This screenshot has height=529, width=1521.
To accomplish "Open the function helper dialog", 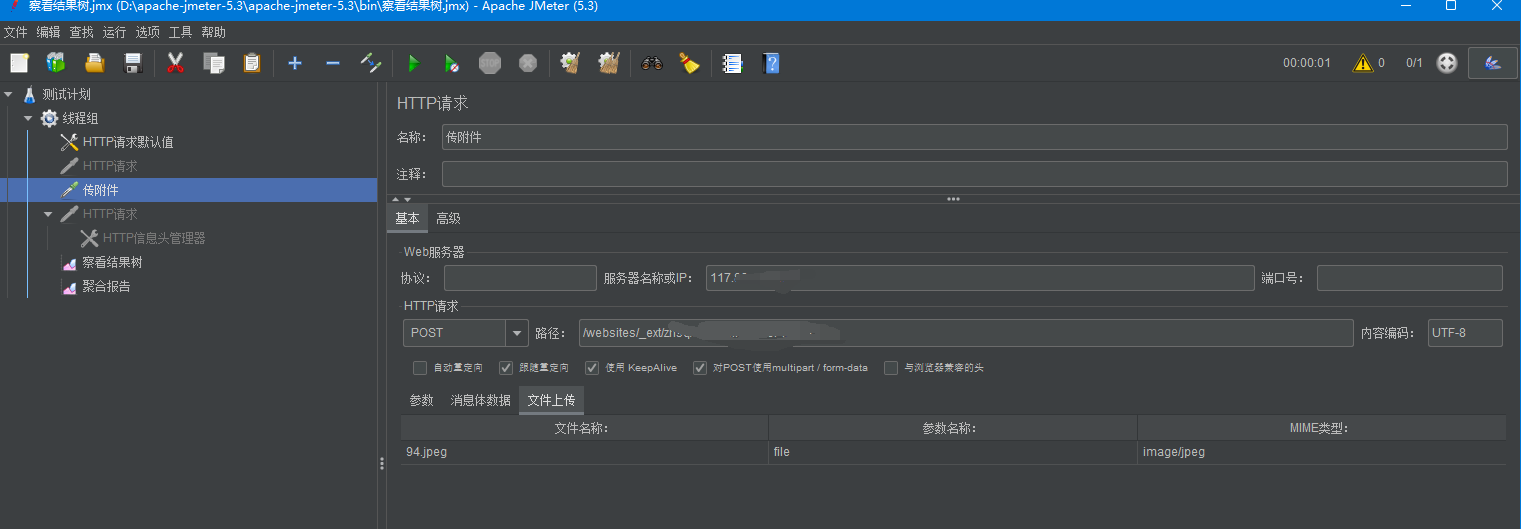I will 732,63.
